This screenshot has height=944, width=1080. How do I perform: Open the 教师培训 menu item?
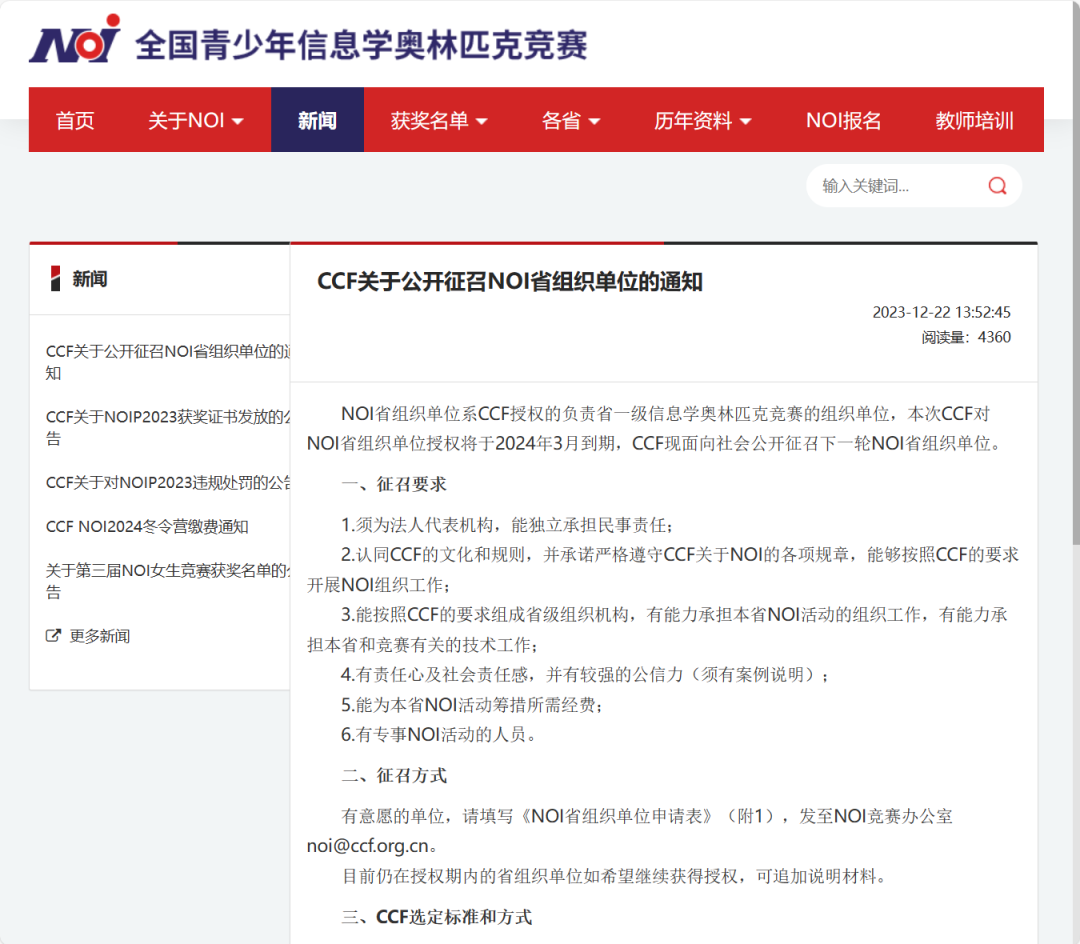975,120
